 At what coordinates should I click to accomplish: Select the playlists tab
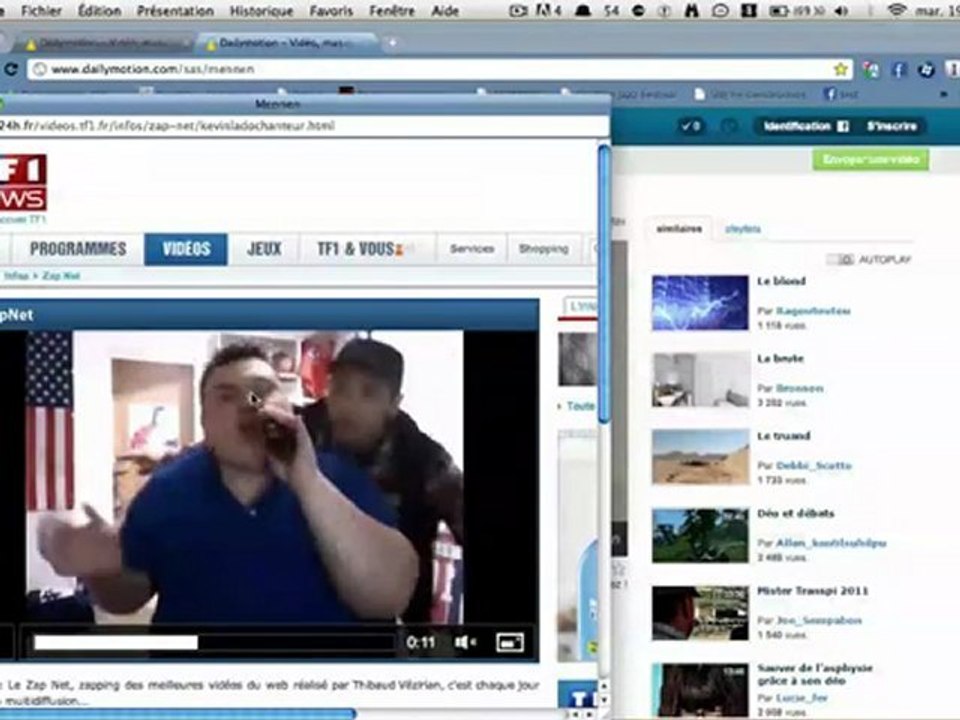coord(743,229)
